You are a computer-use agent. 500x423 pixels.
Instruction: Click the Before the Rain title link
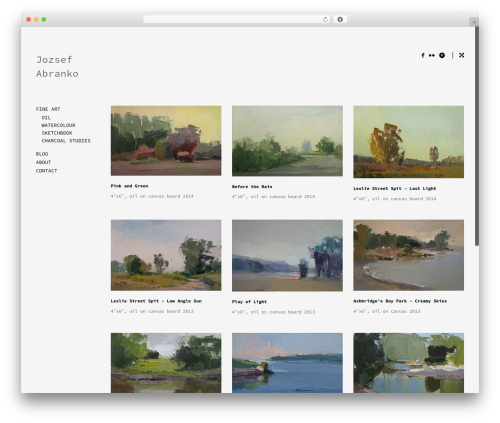252,187
